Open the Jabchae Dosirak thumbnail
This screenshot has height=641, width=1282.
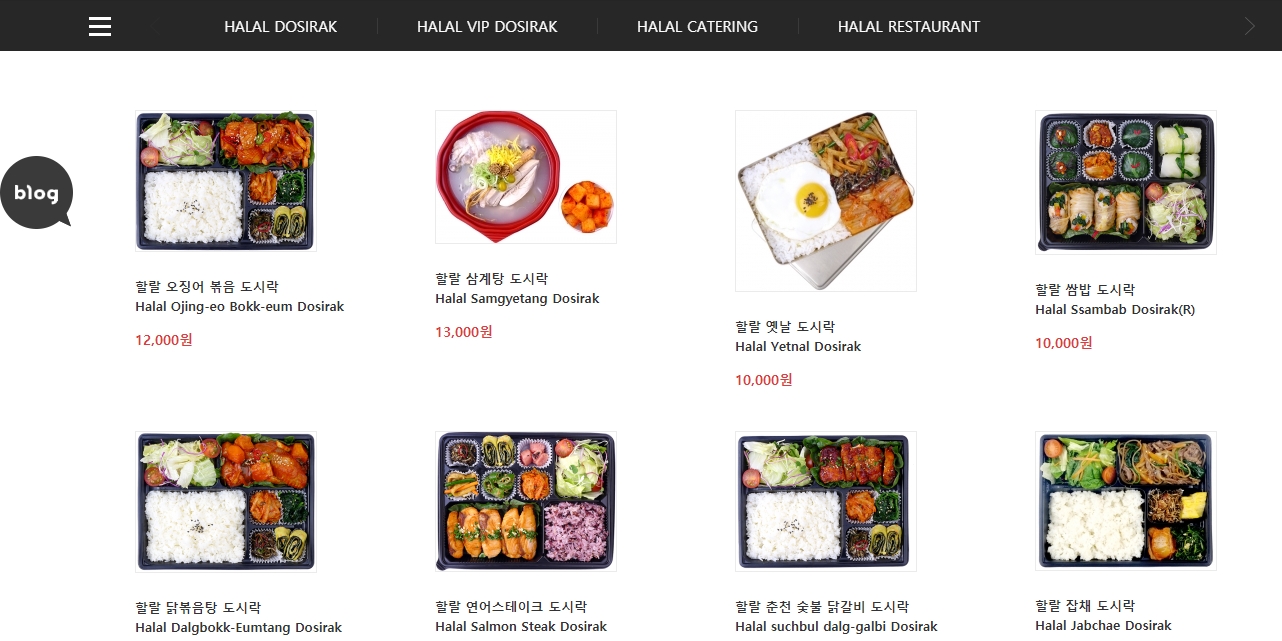click(1126, 501)
